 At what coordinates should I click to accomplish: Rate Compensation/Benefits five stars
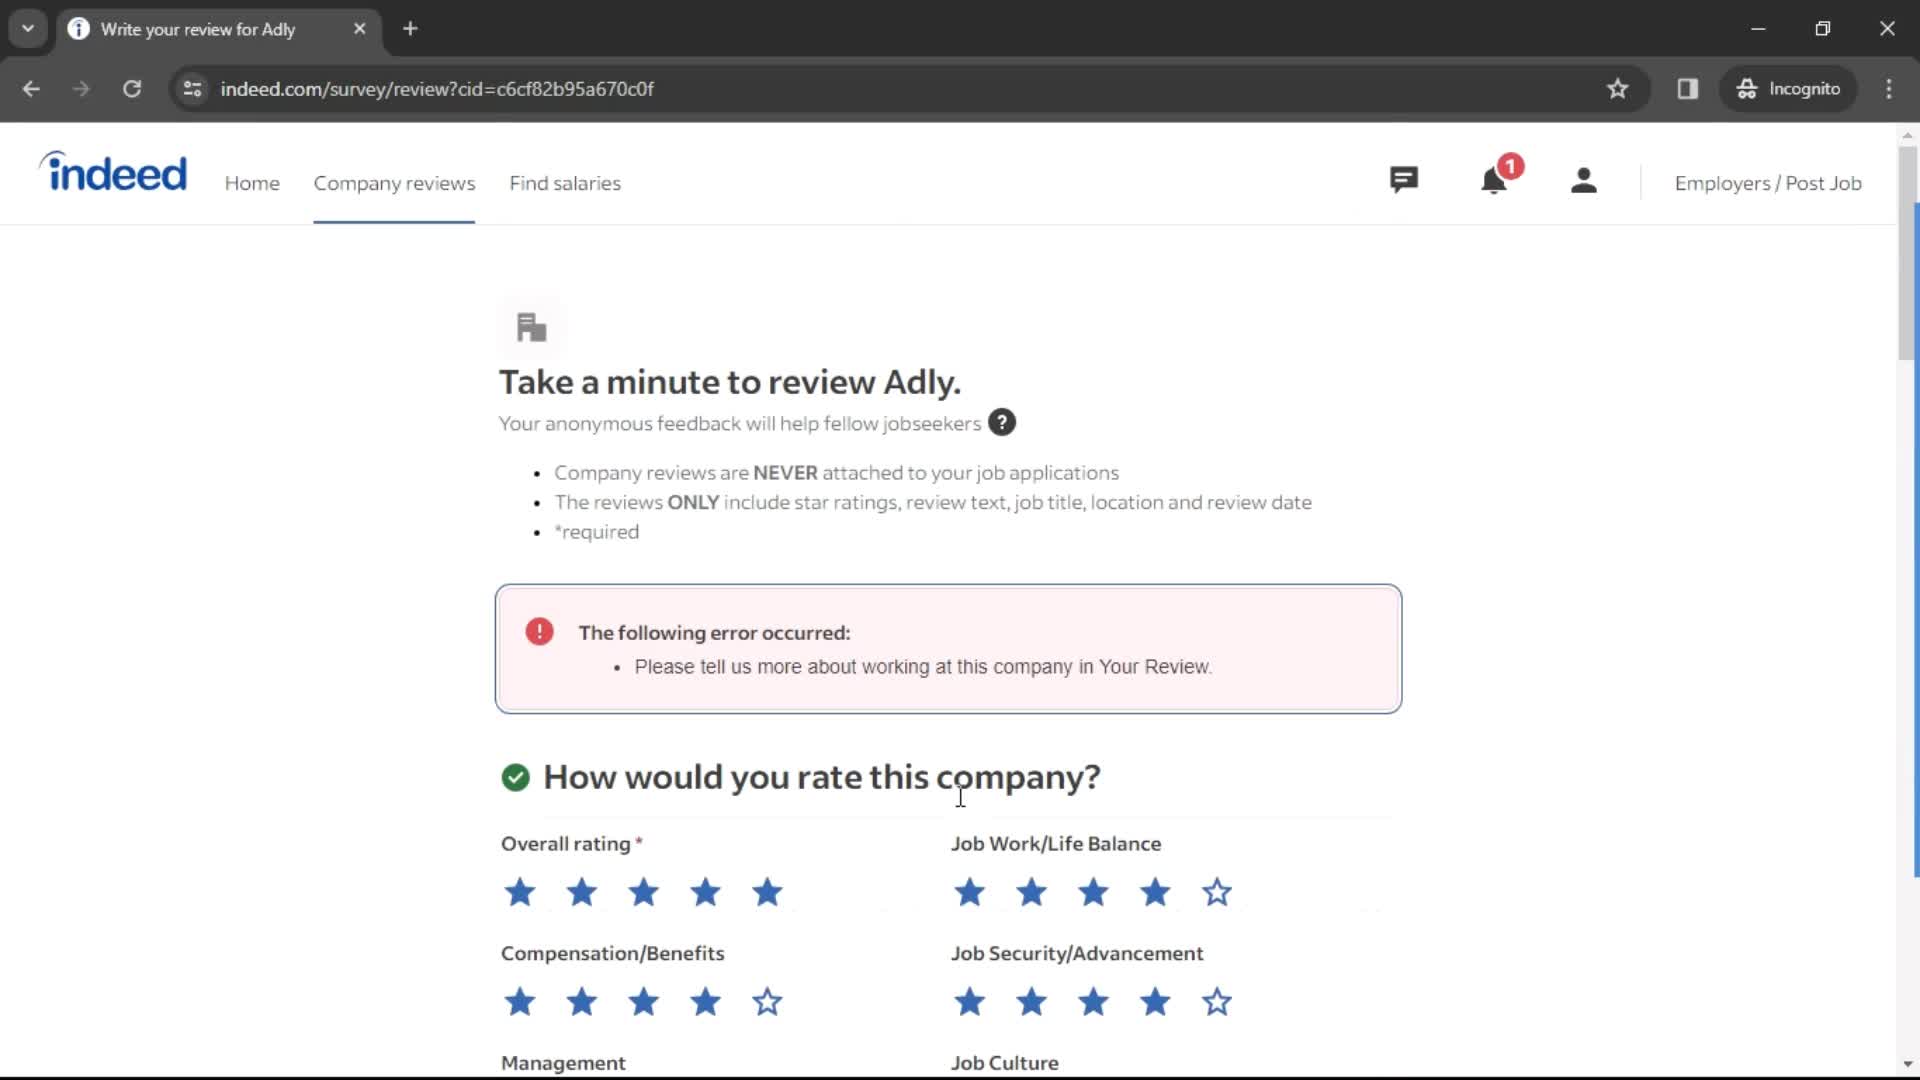[768, 1002]
